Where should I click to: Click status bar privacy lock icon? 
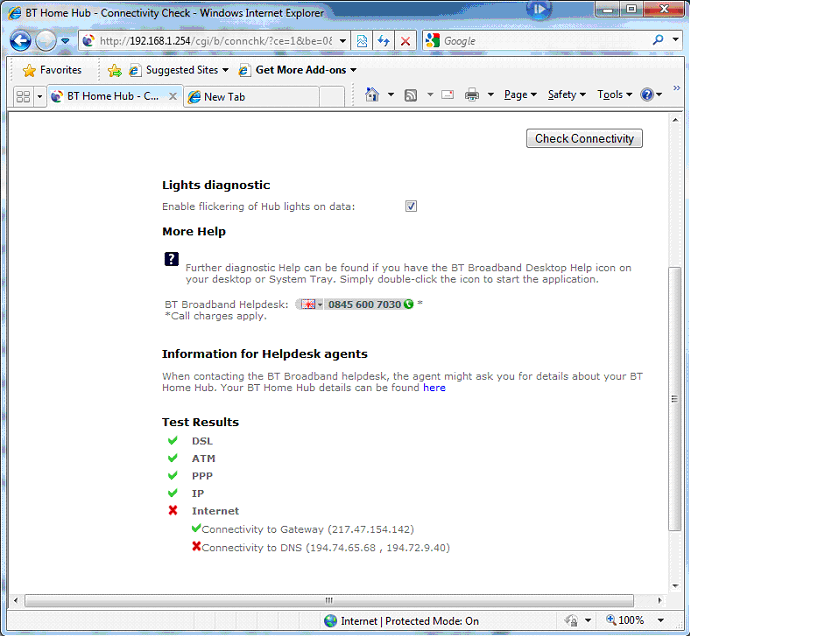click(x=571, y=620)
